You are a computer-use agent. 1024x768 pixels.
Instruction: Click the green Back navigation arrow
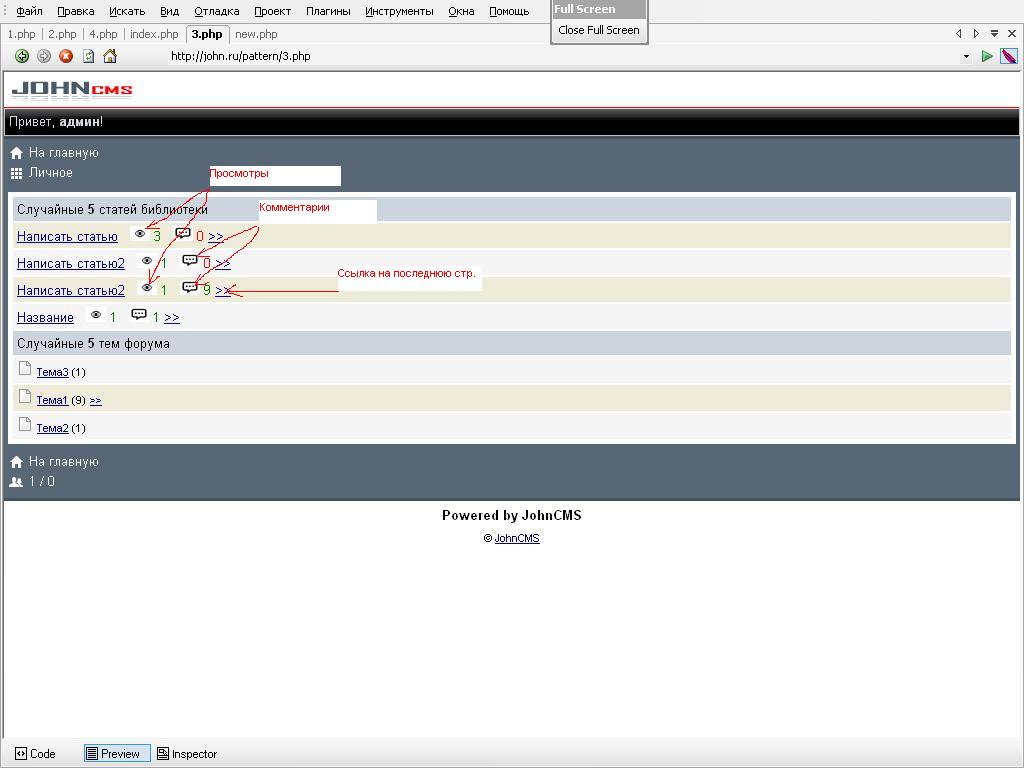point(21,56)
